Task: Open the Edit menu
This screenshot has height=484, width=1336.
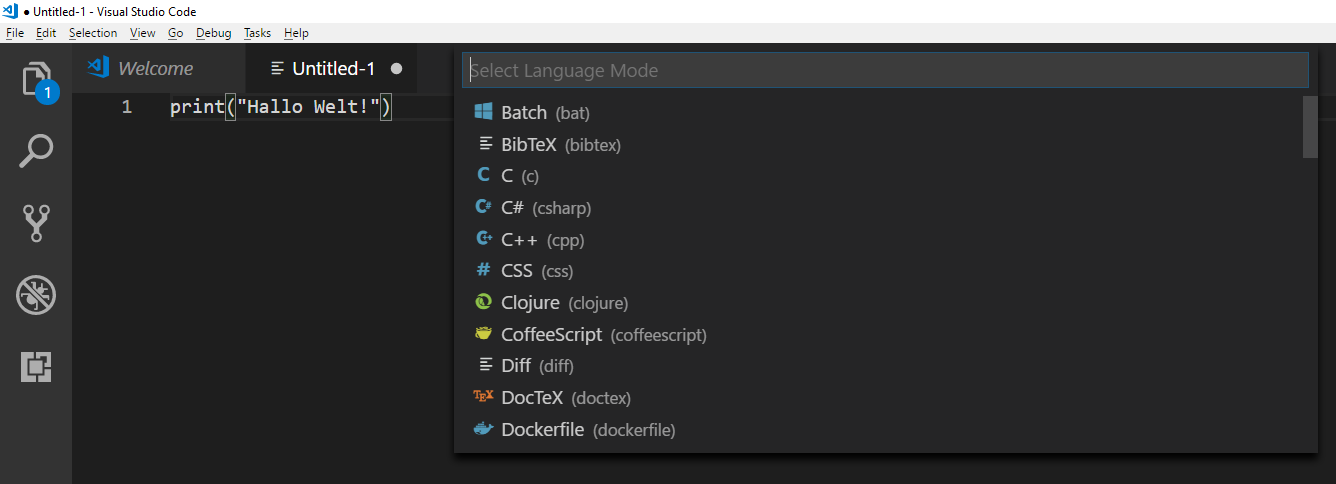Action: pos(46,33)
